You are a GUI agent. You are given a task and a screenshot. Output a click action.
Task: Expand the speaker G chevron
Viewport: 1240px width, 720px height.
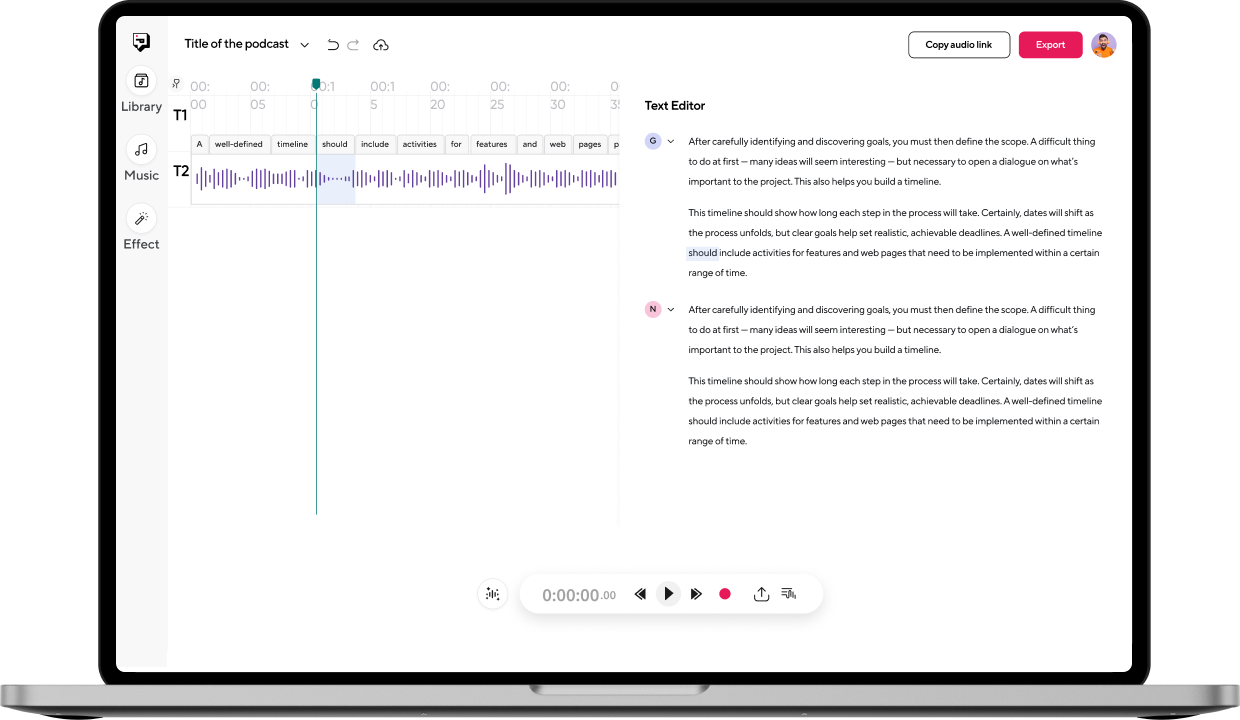coord(671,141)
